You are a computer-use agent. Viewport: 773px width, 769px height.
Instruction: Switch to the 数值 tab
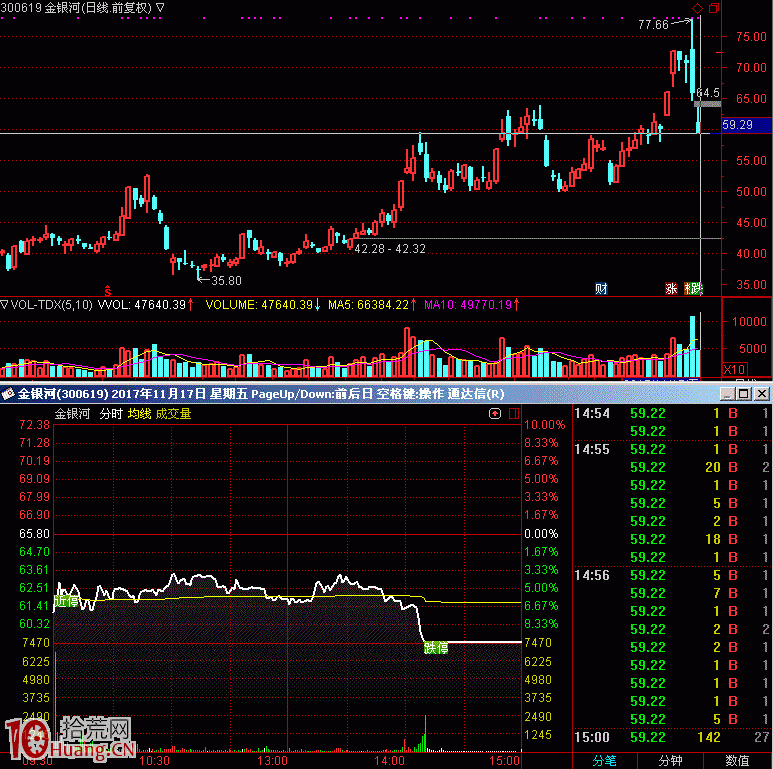click(737, 761)
